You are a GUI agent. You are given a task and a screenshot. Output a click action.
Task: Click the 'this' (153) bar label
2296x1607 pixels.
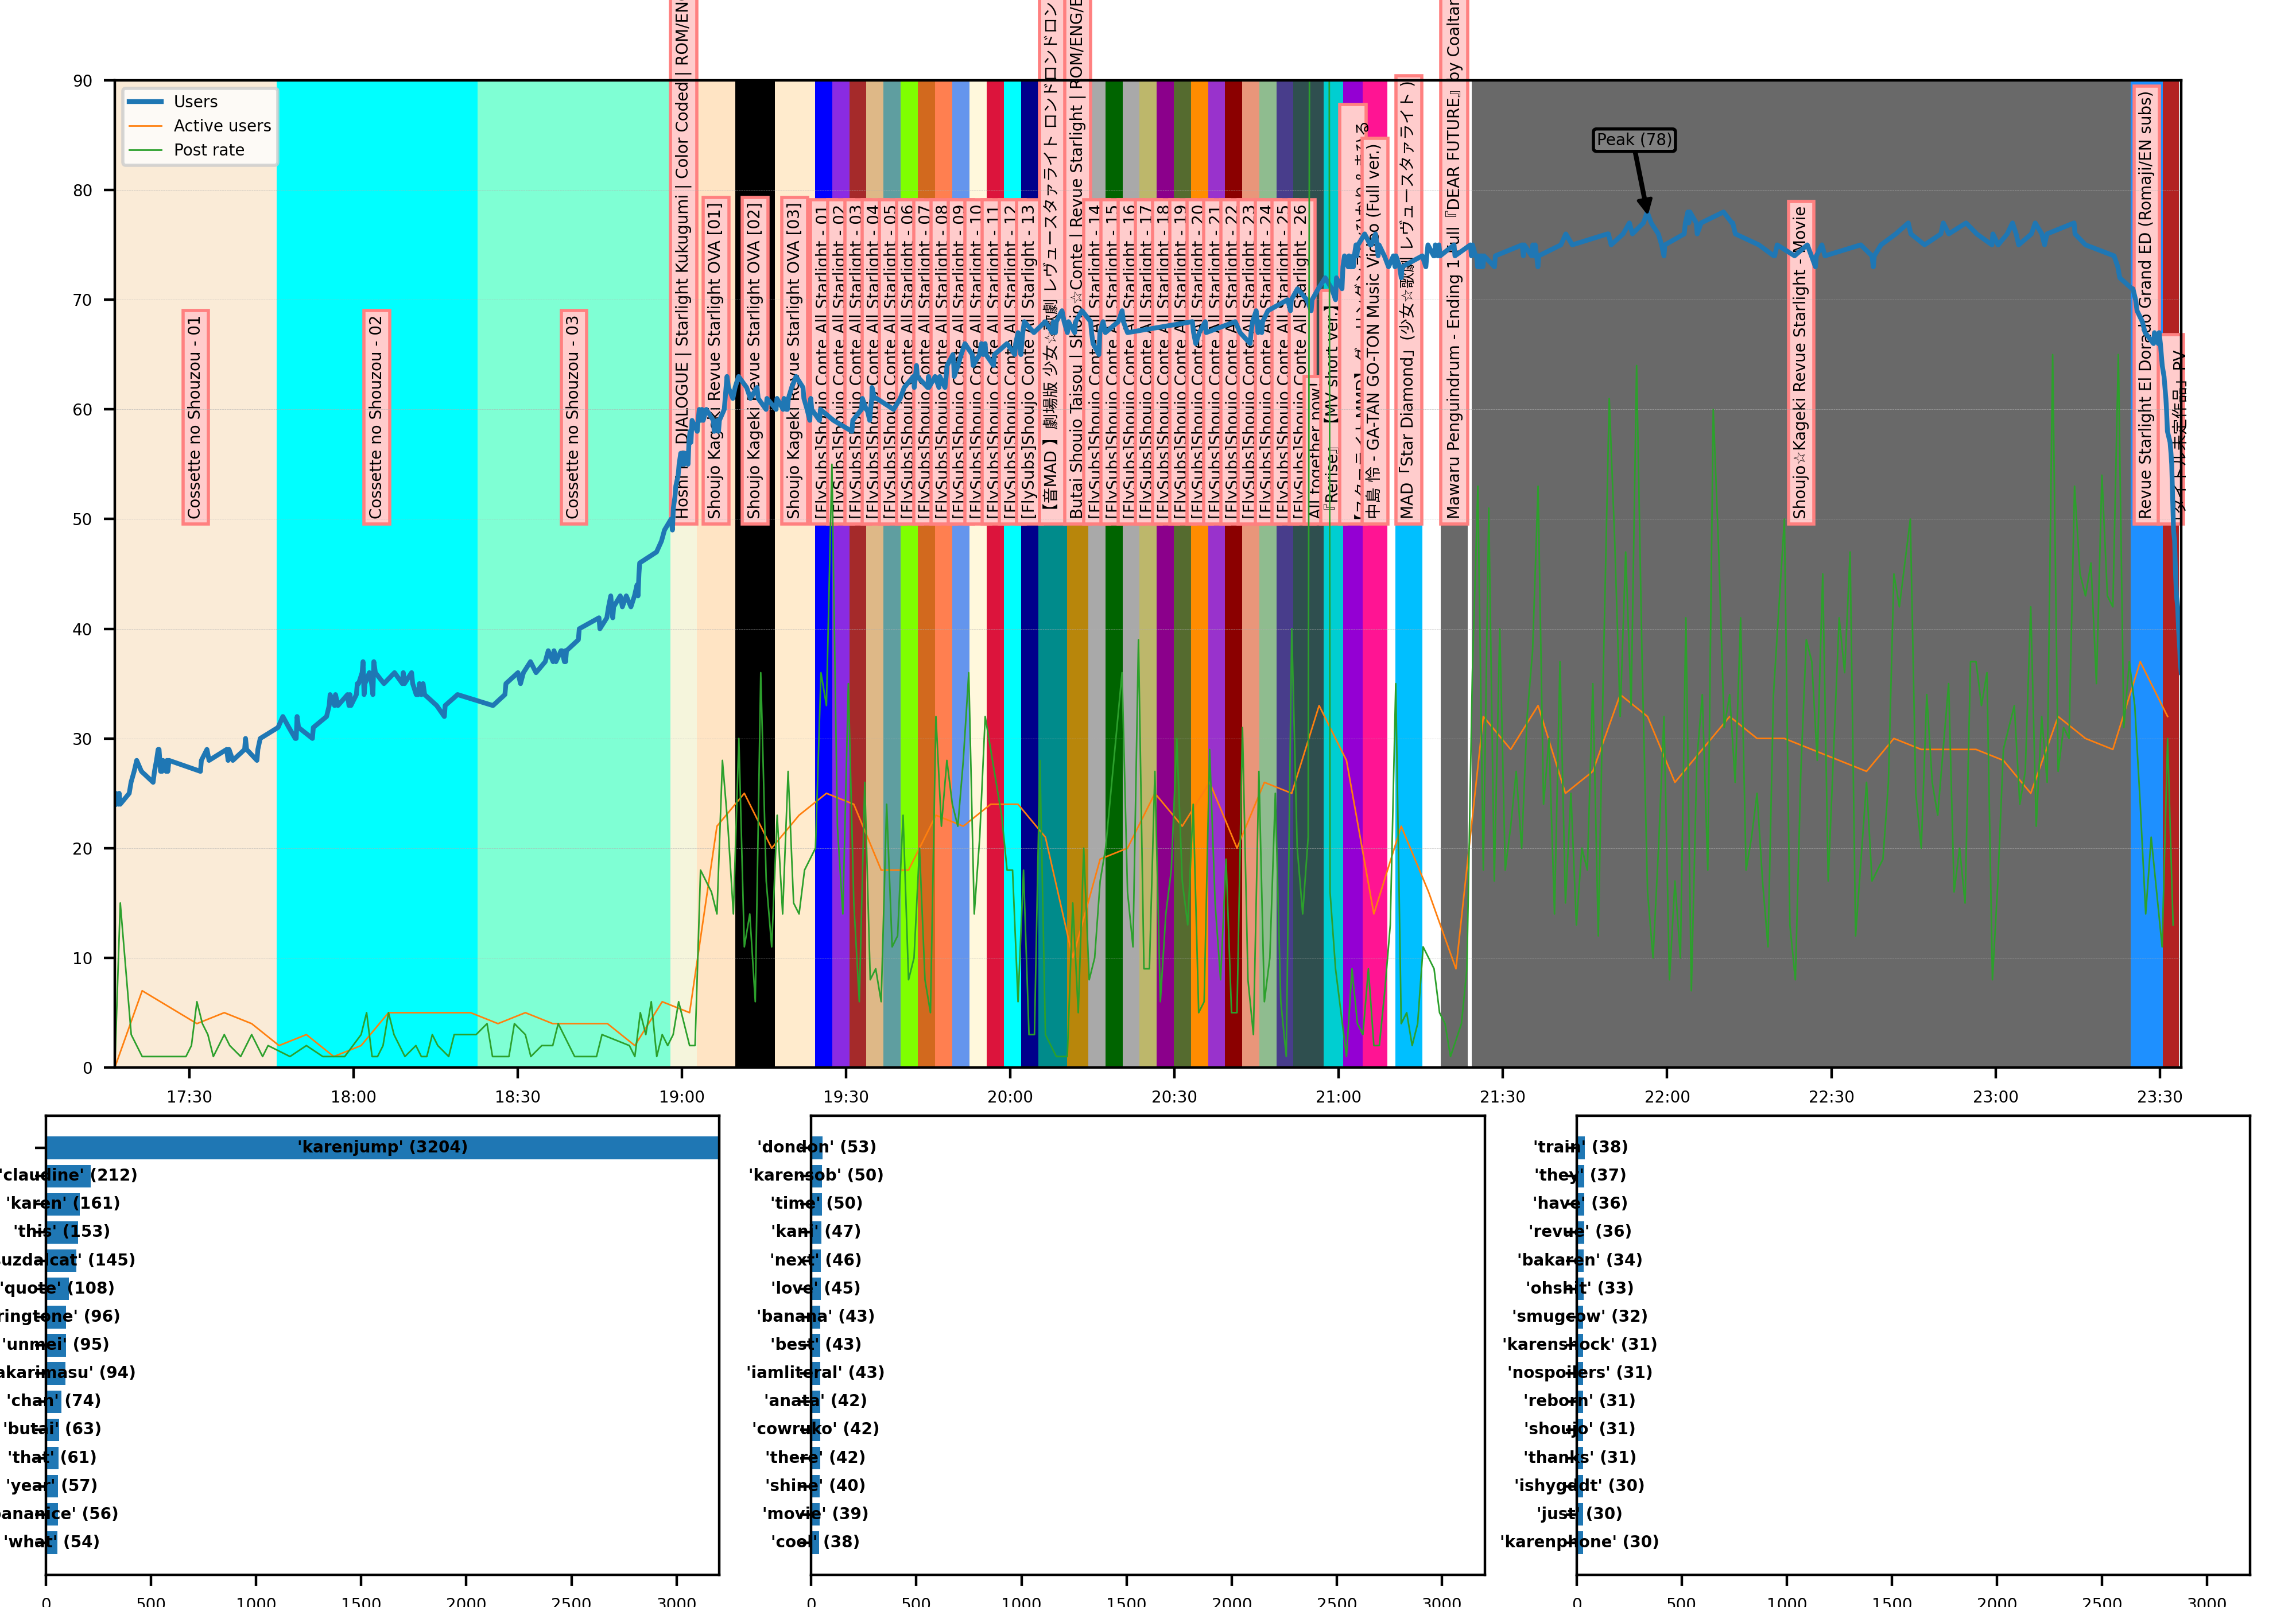tap(61, 1231)
